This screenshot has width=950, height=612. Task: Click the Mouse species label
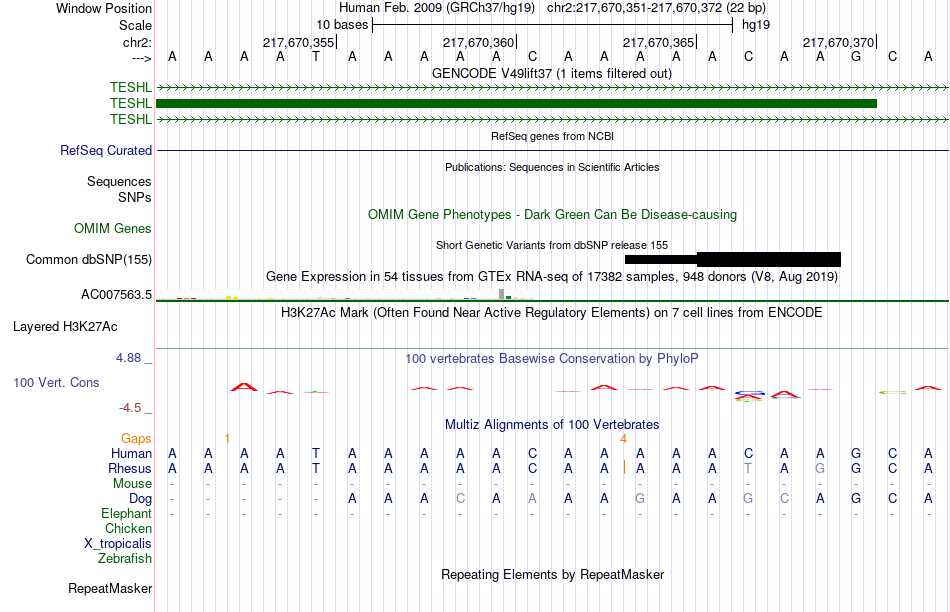132,484
